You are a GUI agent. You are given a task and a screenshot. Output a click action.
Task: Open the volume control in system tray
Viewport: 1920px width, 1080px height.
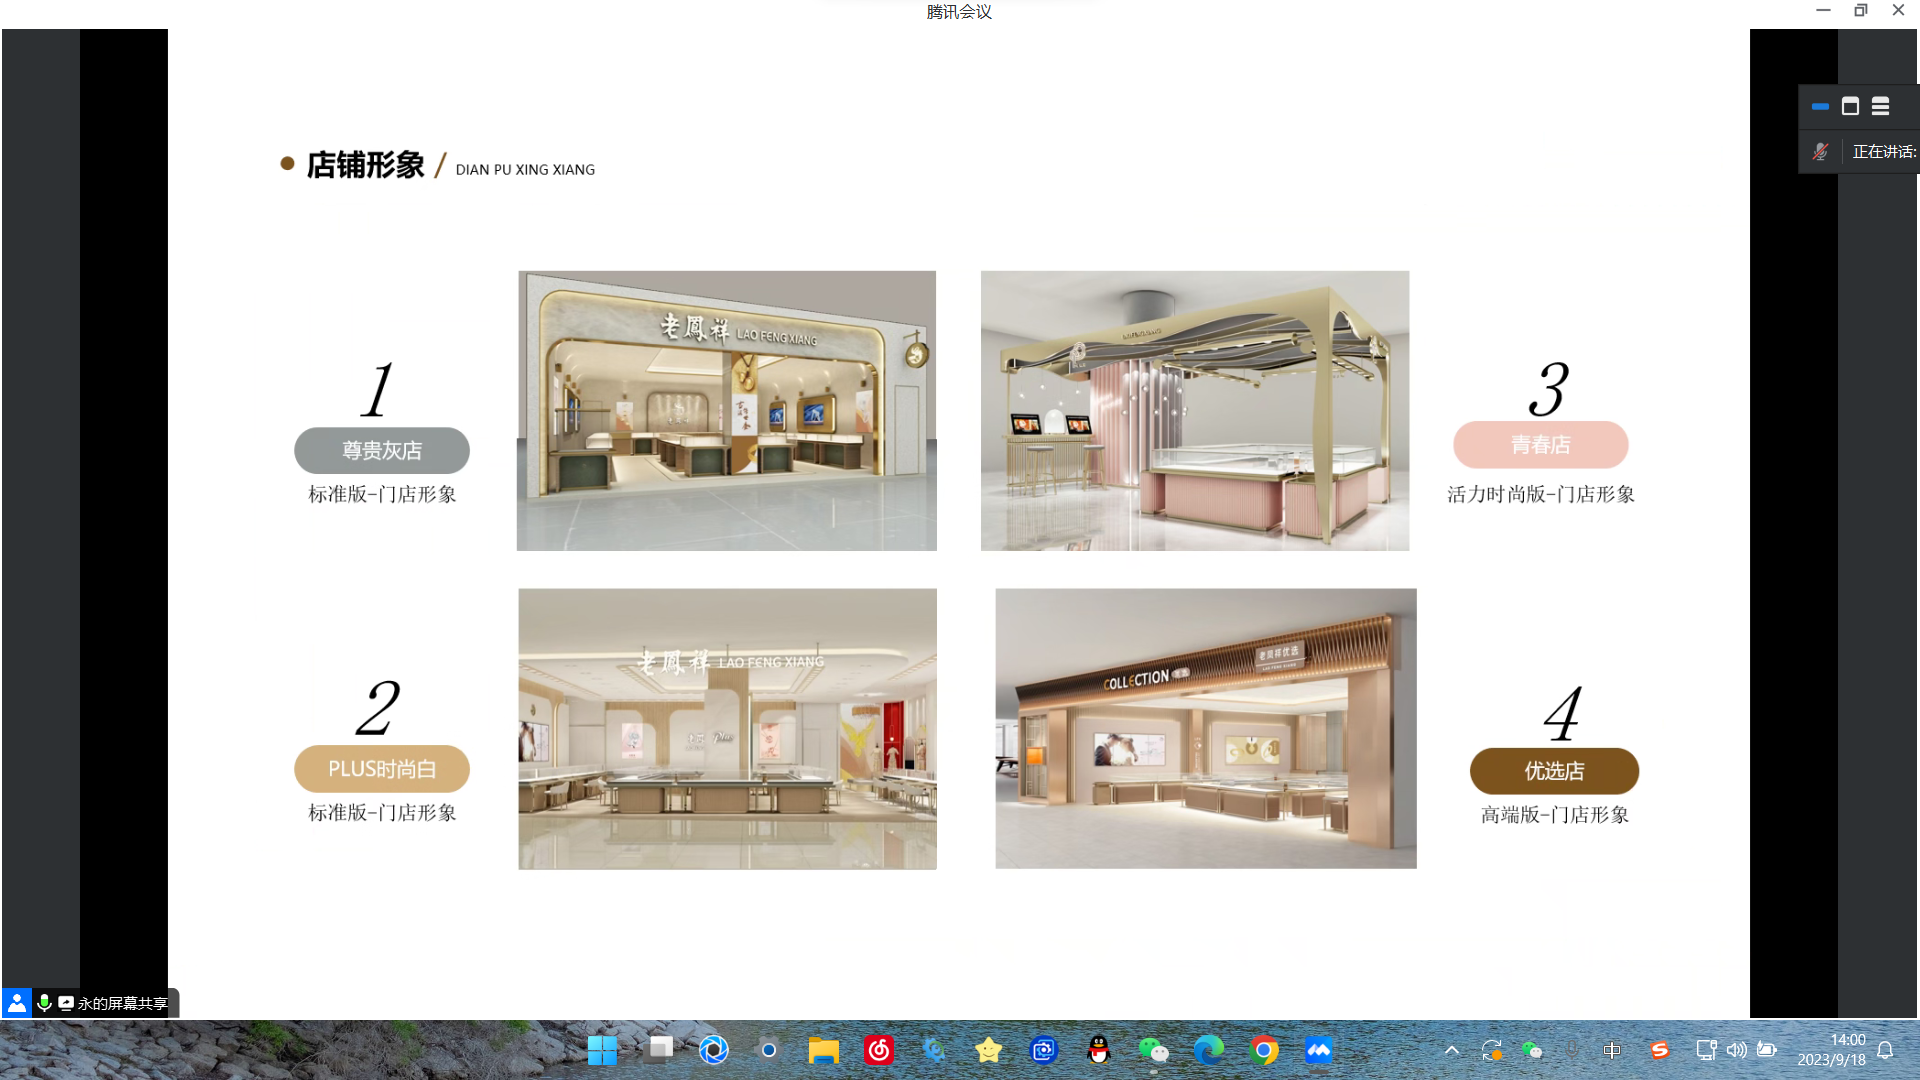coord(1736,1050)
